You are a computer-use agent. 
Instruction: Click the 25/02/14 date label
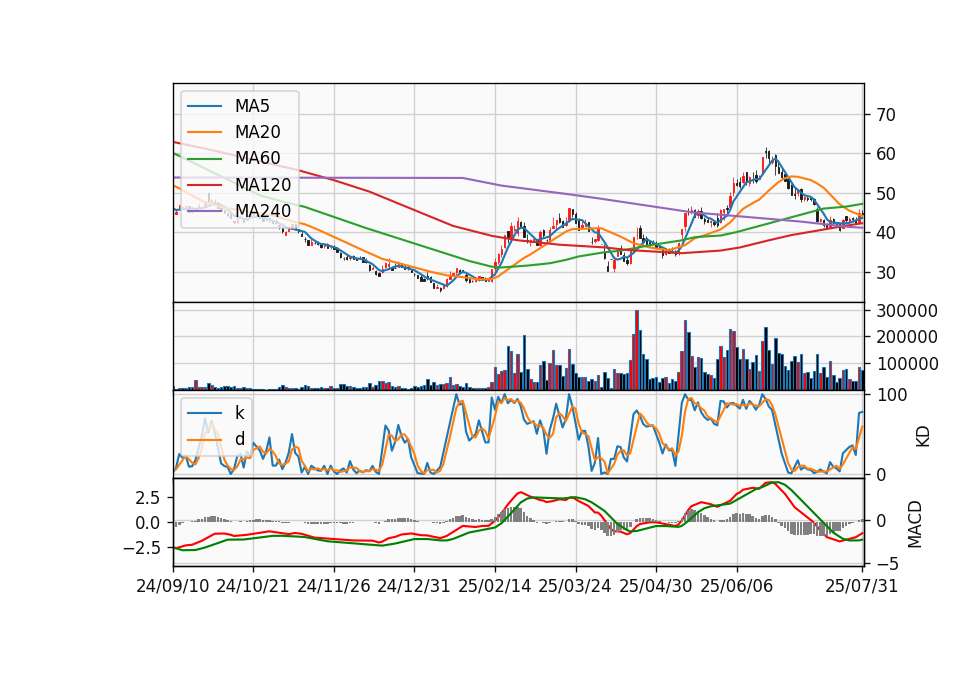point(495,586)
